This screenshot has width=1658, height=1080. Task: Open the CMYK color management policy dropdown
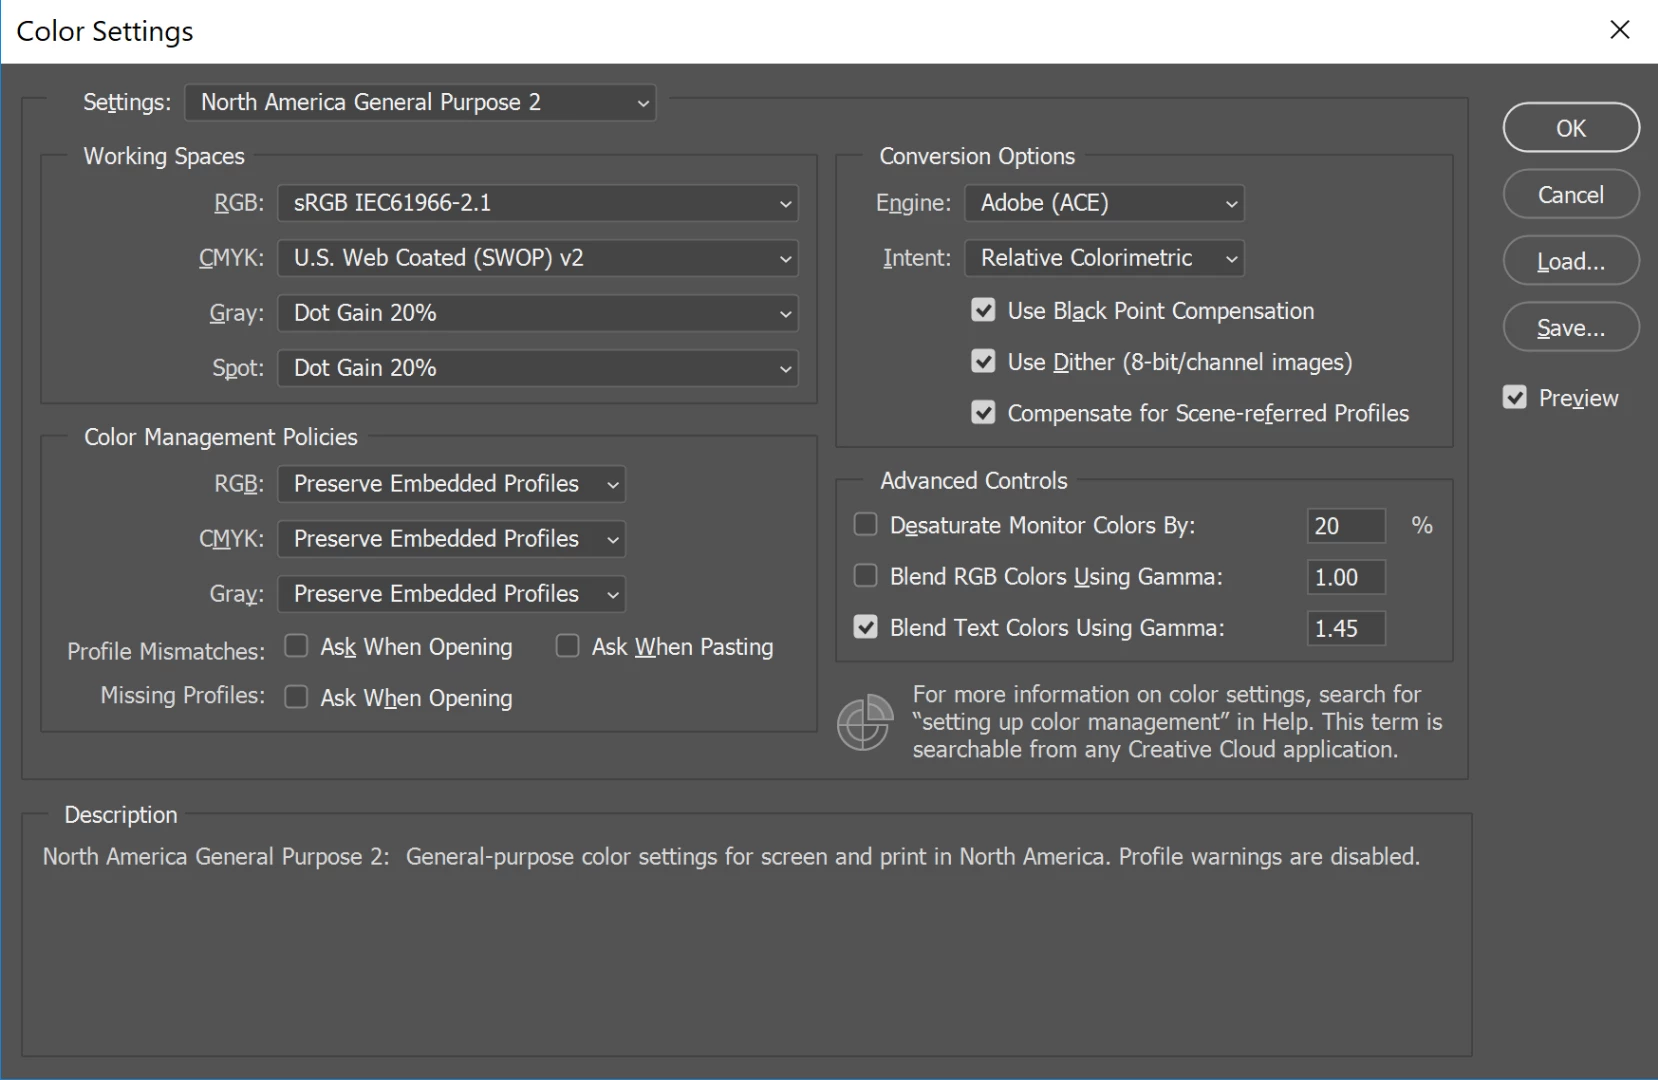(x=452, y=539)
